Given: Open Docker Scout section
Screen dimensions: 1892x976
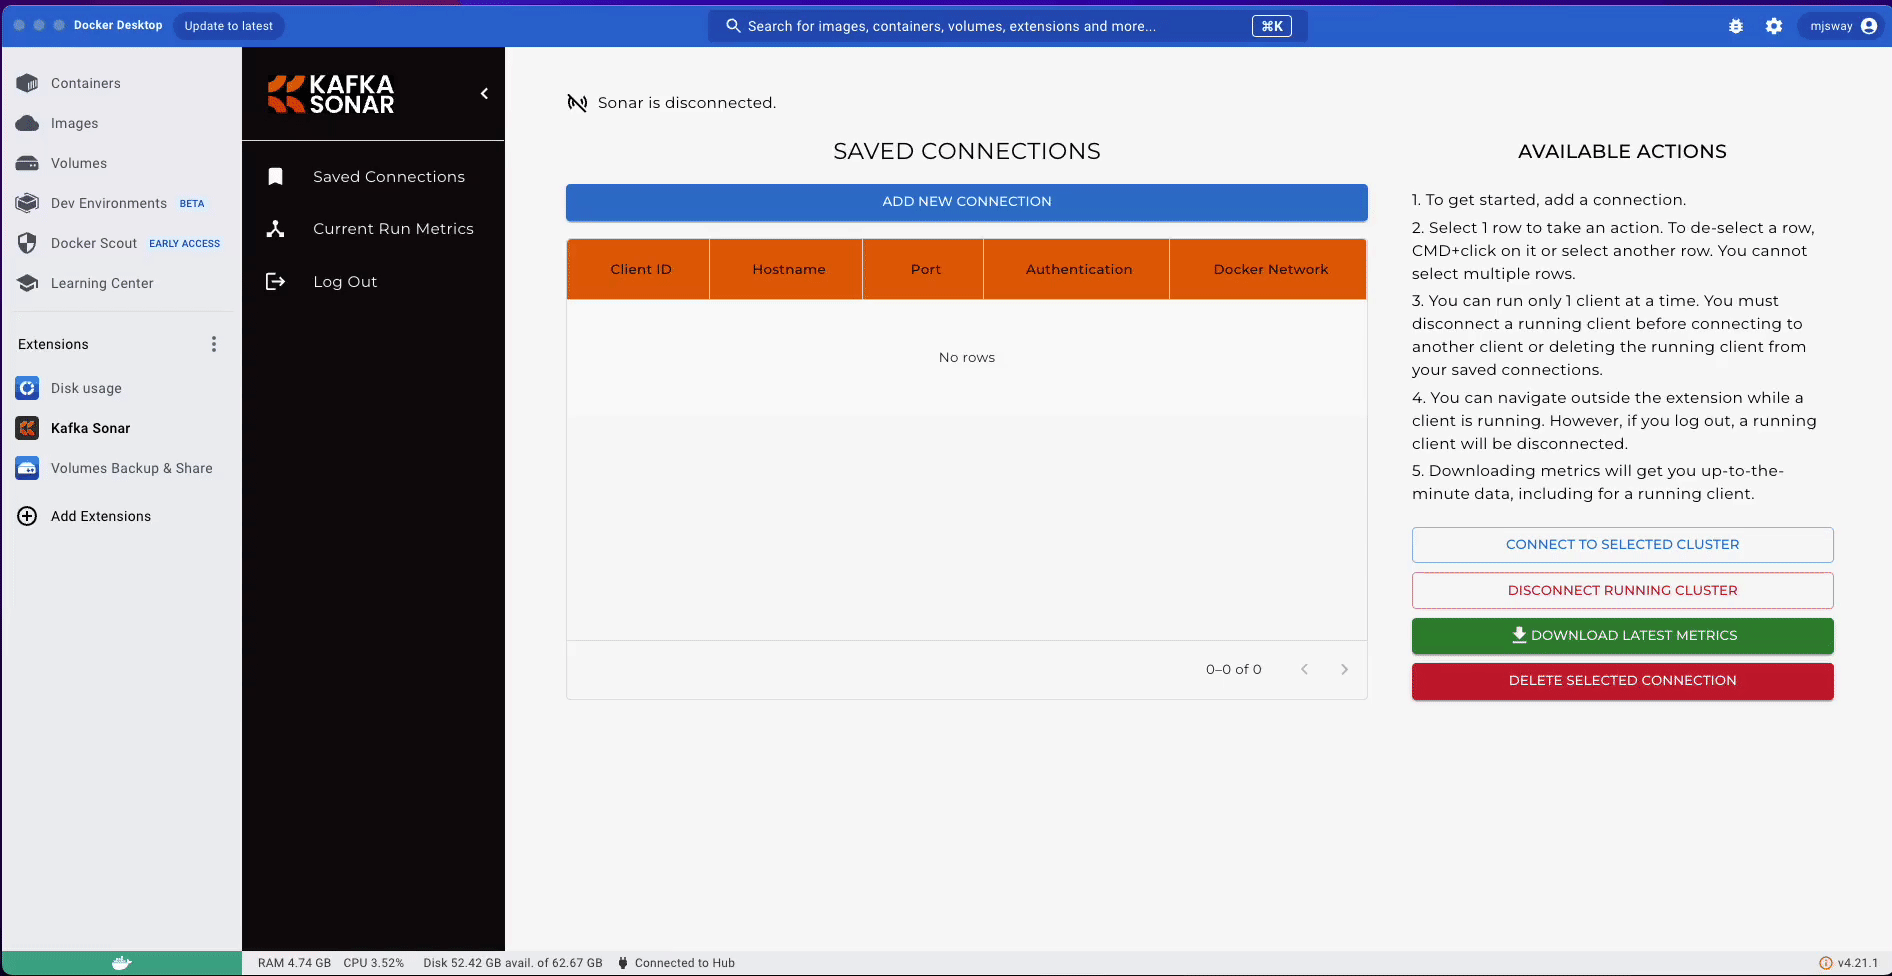Looking at the screenshot, I should point(120,243).
